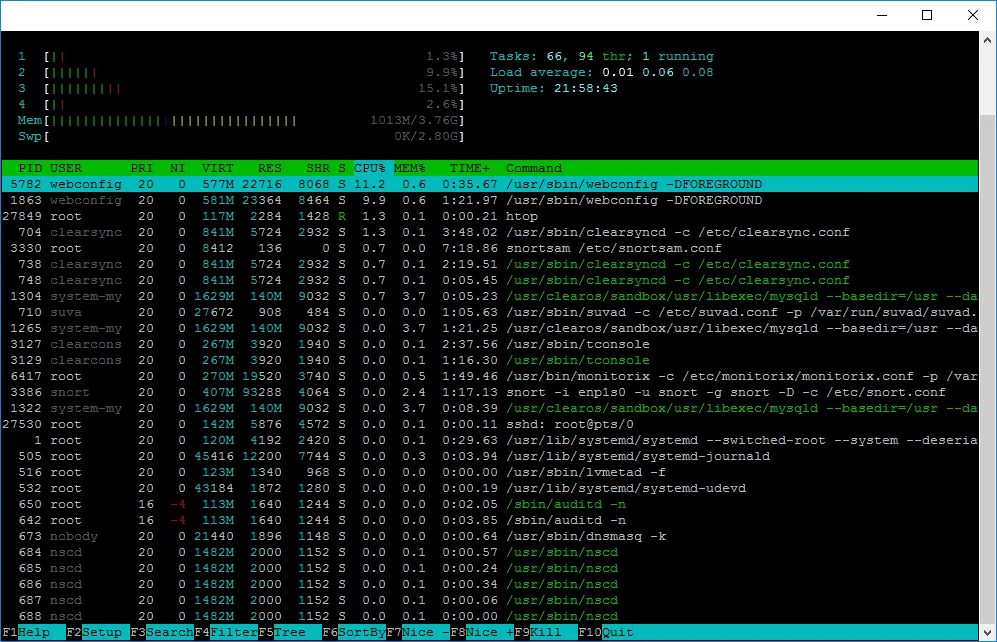
Task: Sort by the USER column header
Action: click(66, 168)
